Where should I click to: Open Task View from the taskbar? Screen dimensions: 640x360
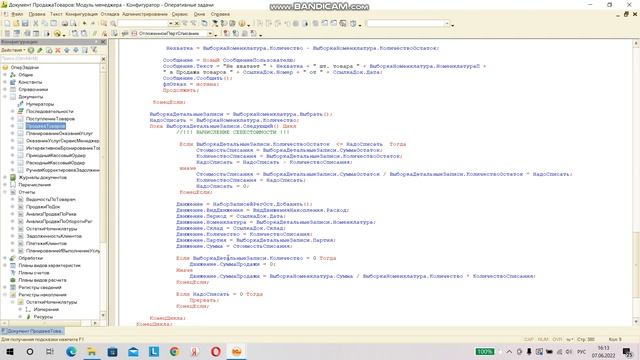[x=50, y=351]
